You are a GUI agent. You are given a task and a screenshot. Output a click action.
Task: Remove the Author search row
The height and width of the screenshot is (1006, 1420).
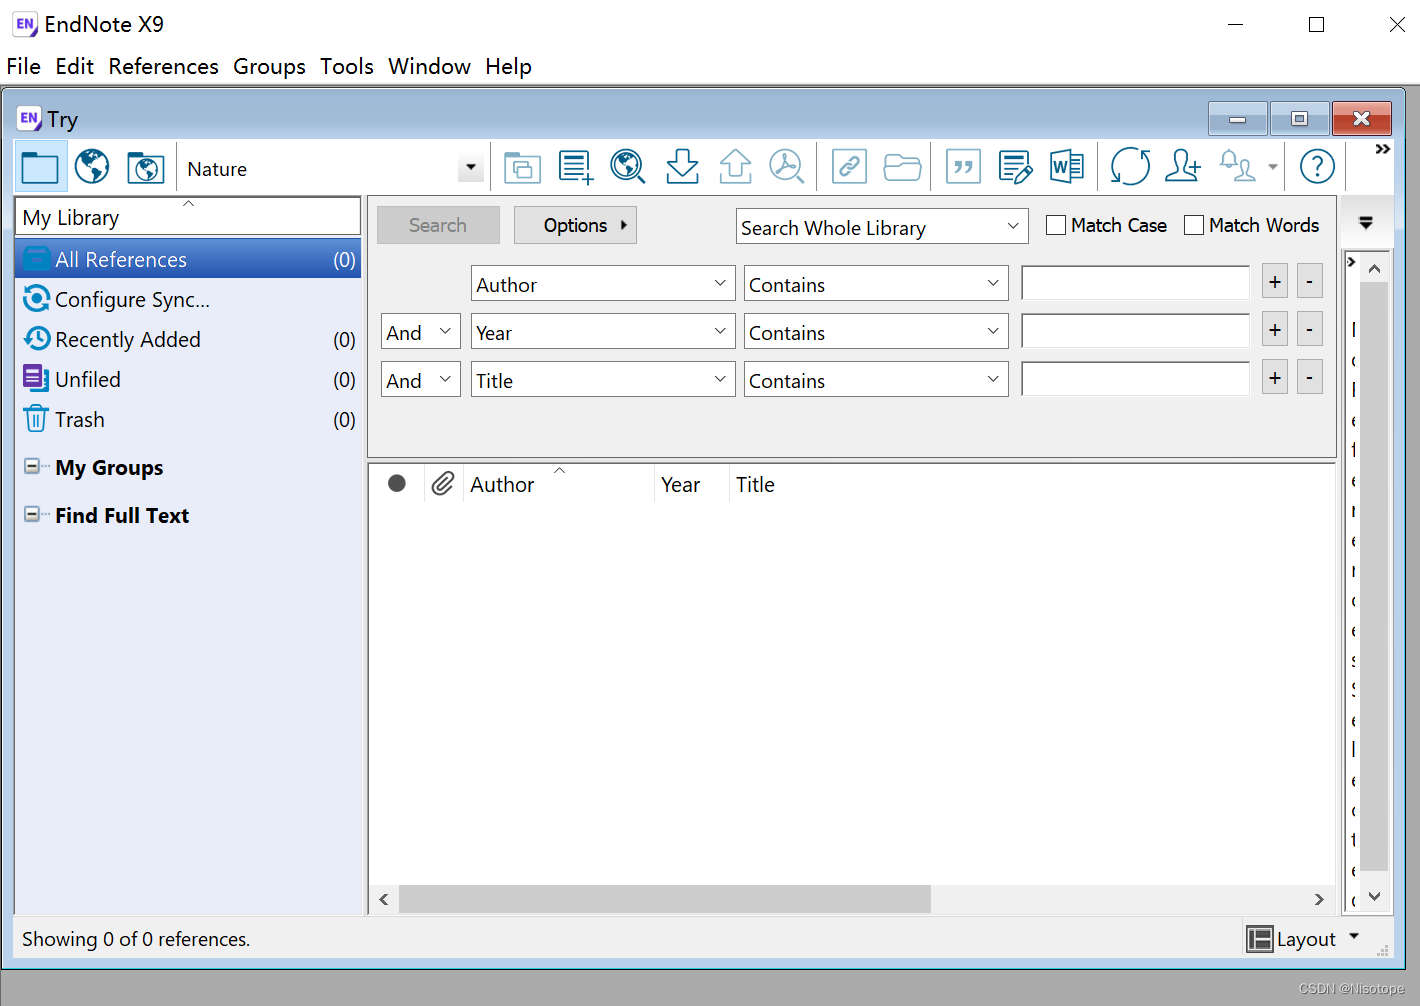point(1310,282)
